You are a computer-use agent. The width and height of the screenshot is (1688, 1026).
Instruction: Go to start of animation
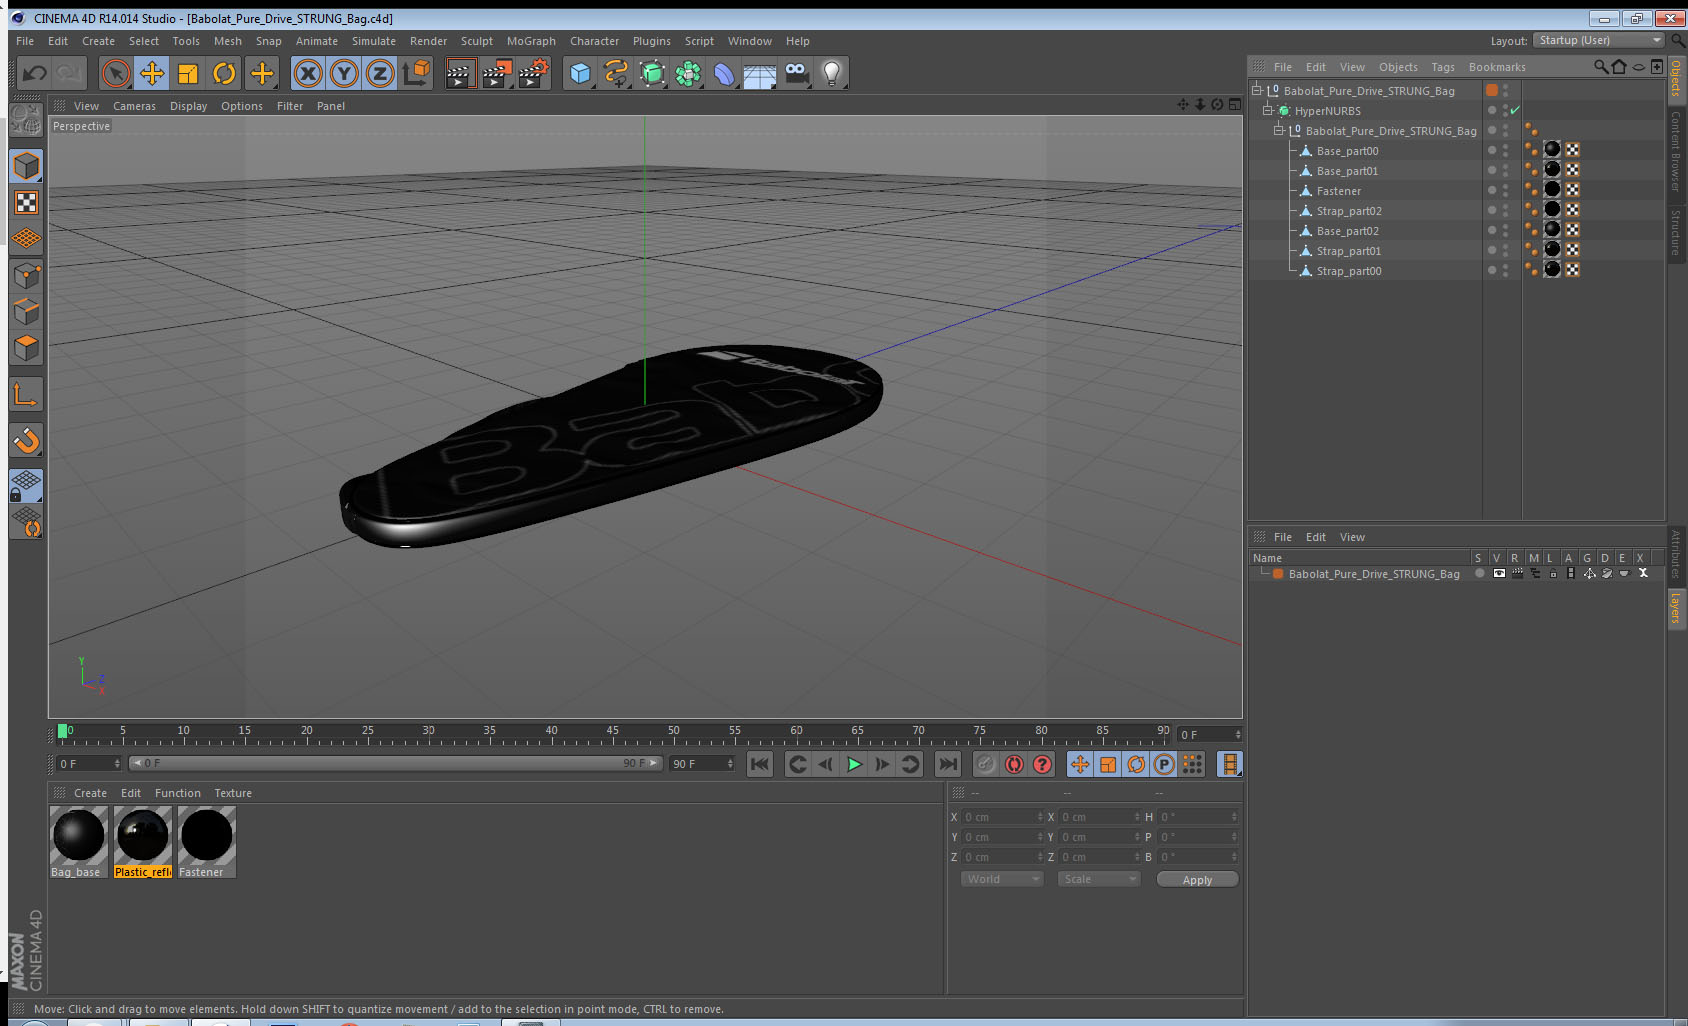coord(760,764)
